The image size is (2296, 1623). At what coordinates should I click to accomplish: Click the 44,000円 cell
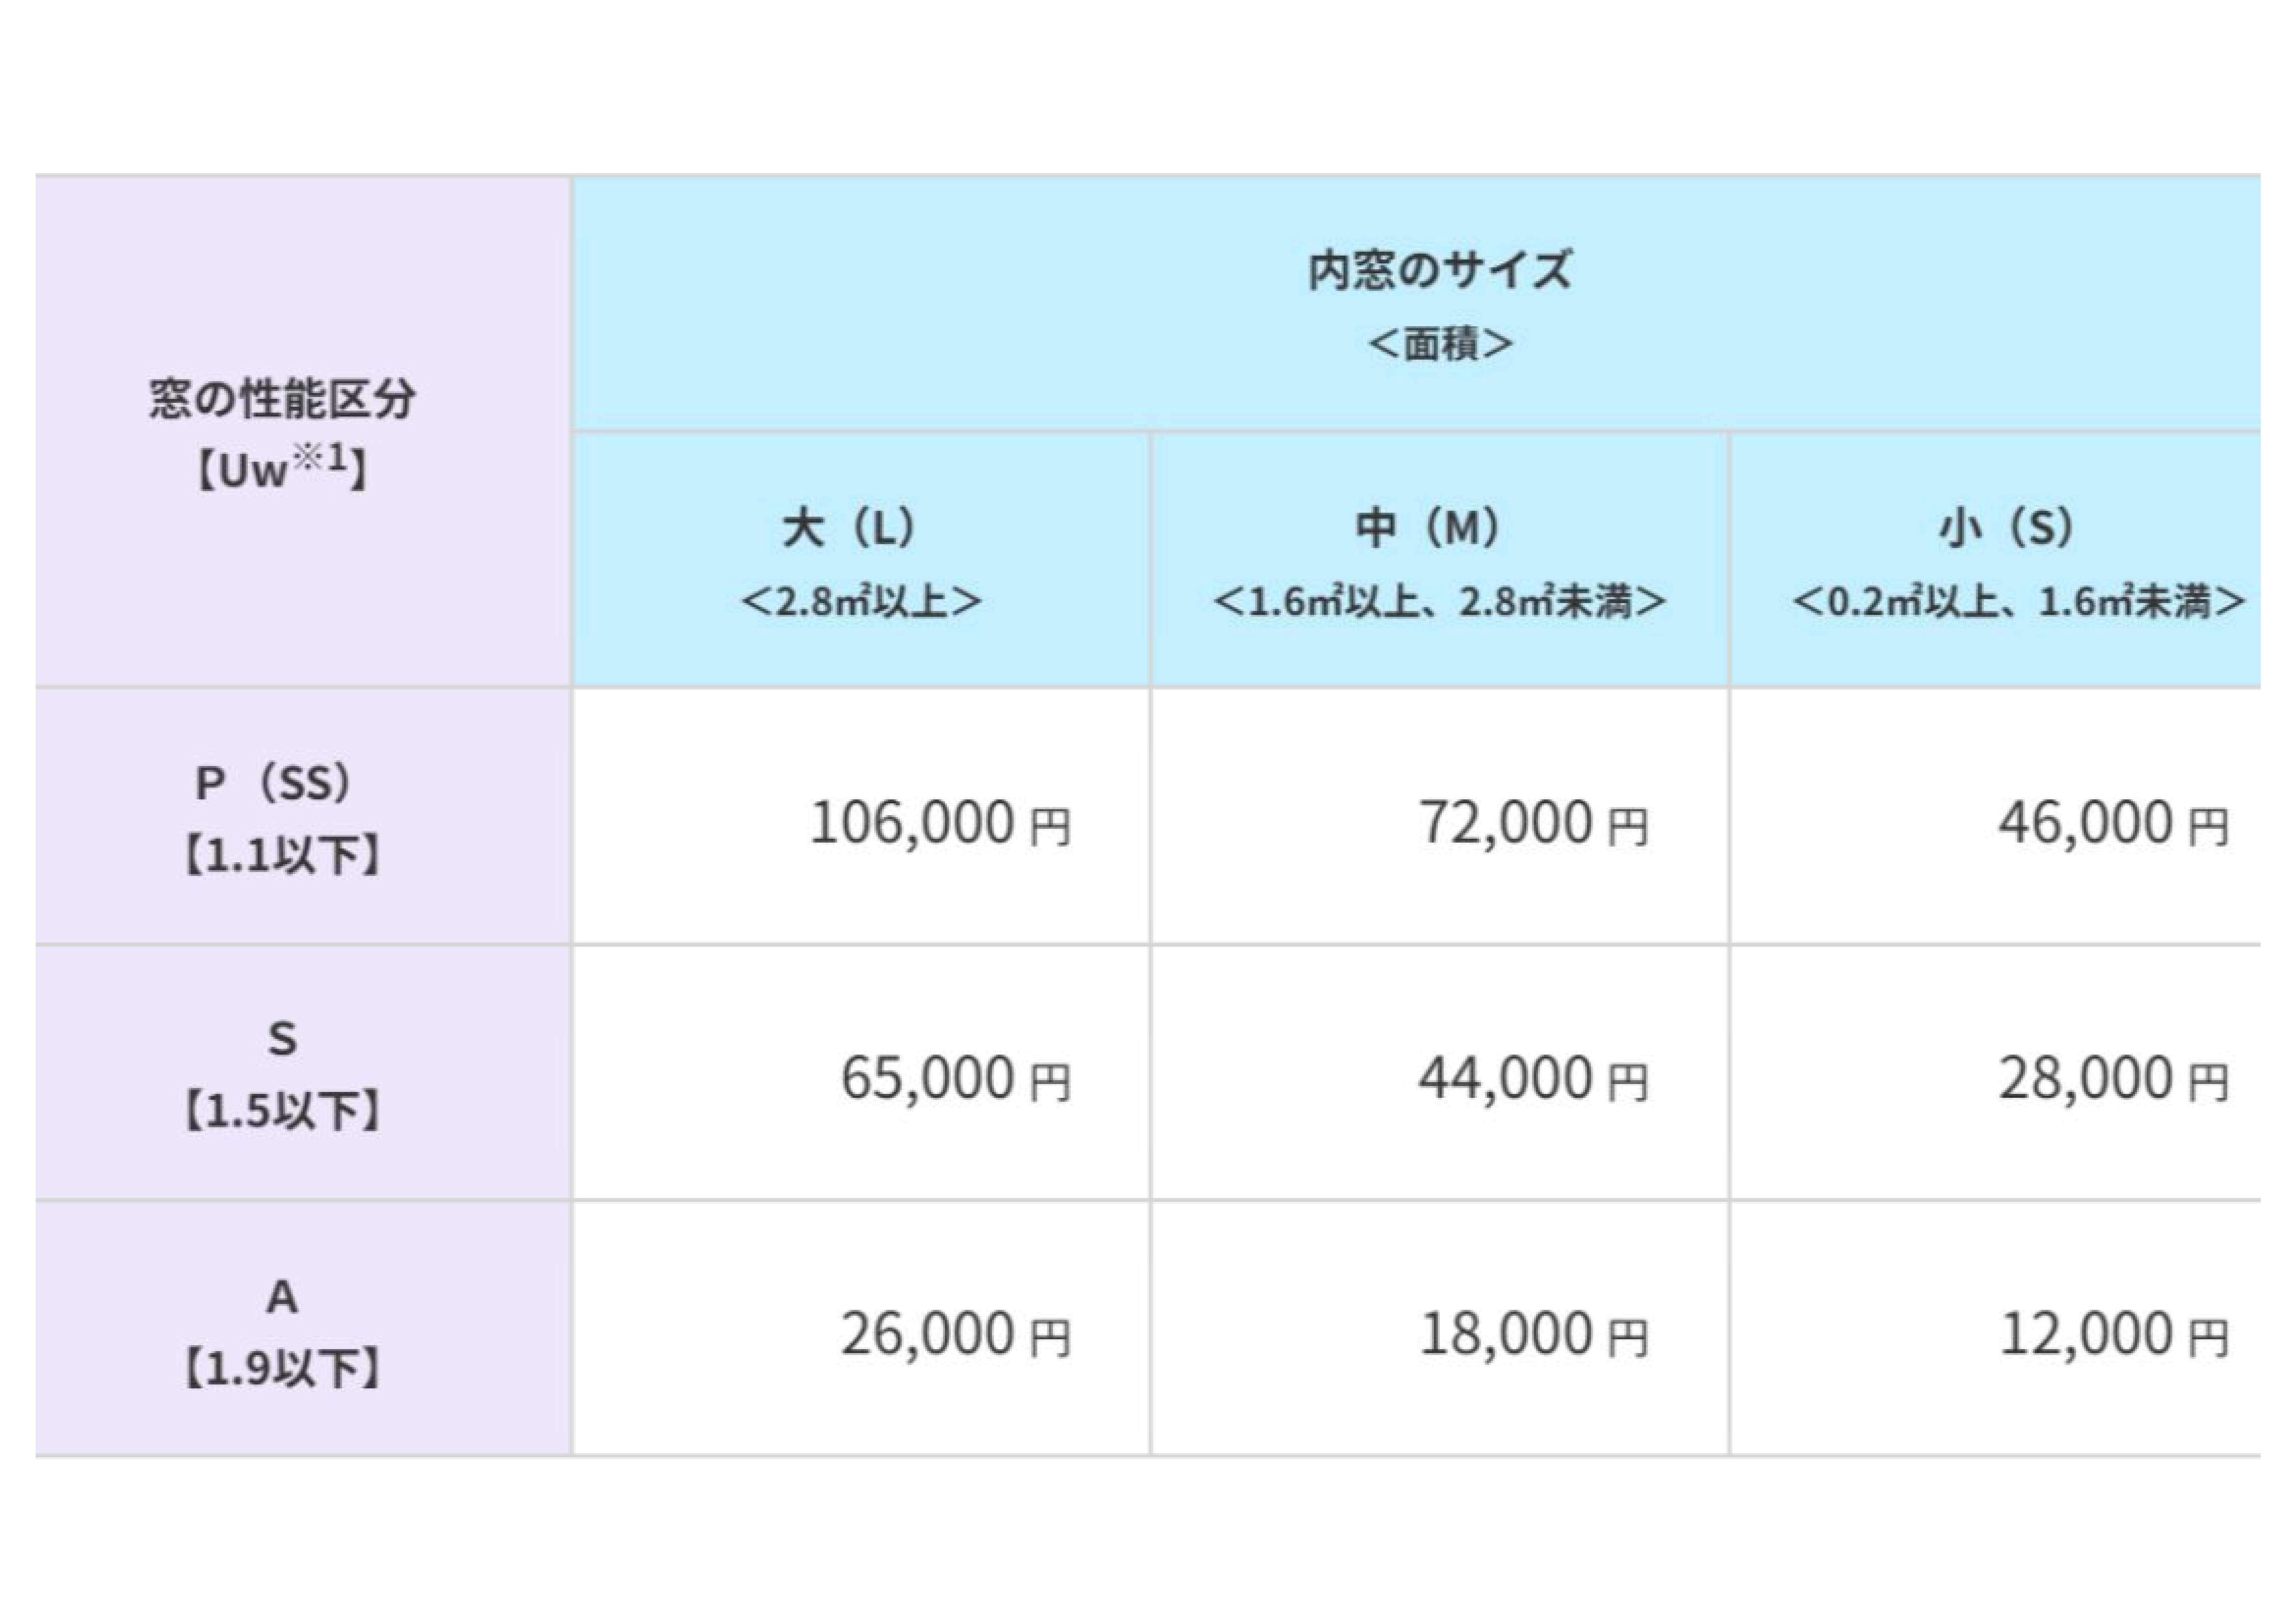pyautogui.click(x=1439, y=1072)
